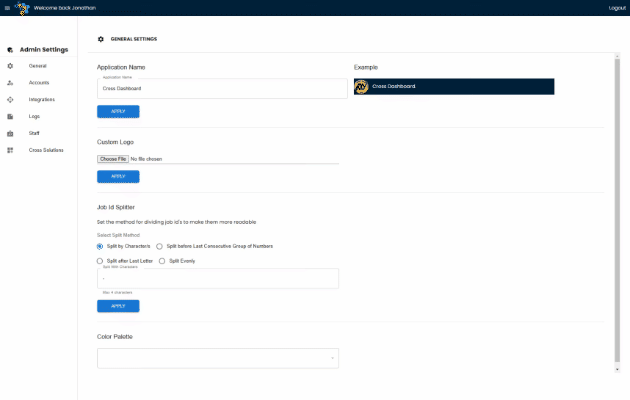Click the Accounts people icon
Viewport: 630px width, 400px height.
click(x=10, y=83)
